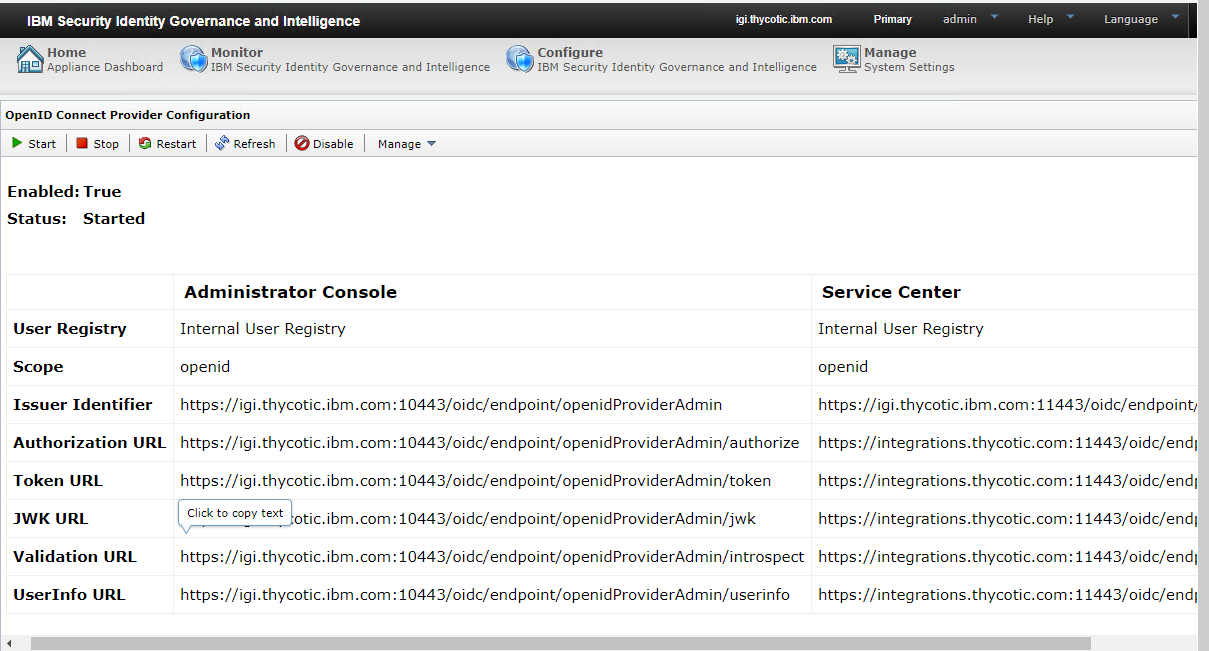Expand the Language dropdown

[x=1138, y=18]
